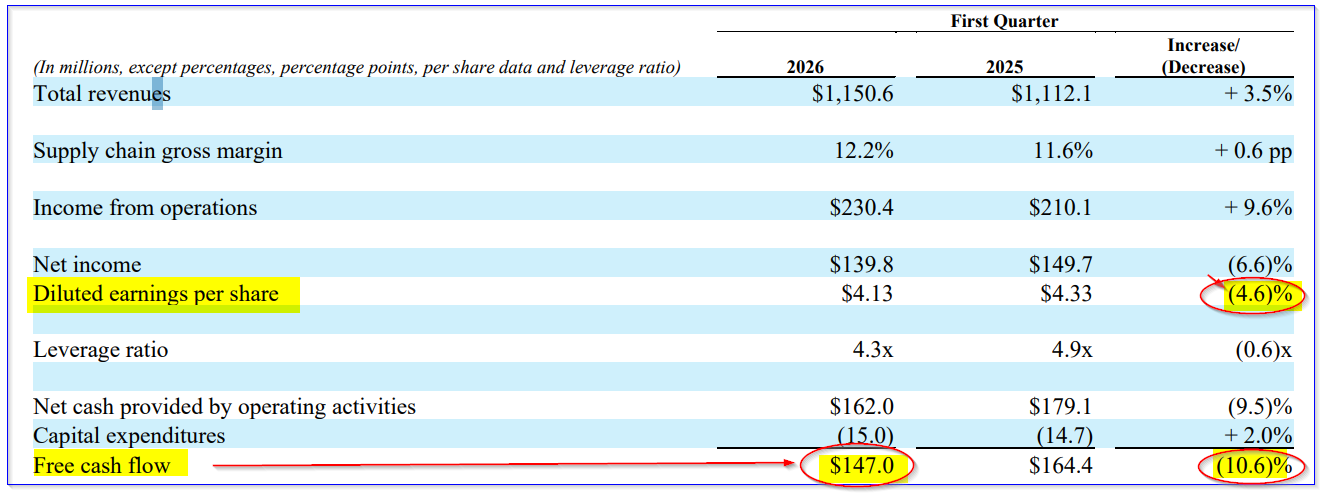1325x496 pixels.
Task: Click the First Quarter heading
Action: [1004, 21]
